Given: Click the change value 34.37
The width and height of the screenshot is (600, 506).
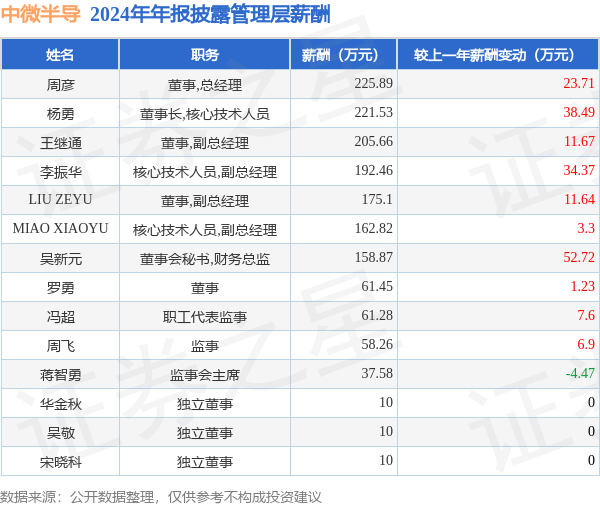Looking at the screenshot, I should coord(579,170).
